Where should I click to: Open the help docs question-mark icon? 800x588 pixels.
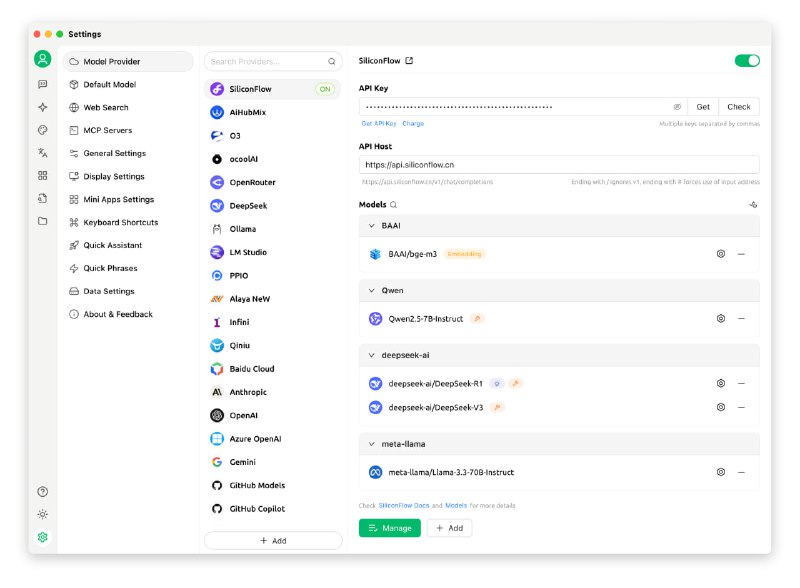43,492
